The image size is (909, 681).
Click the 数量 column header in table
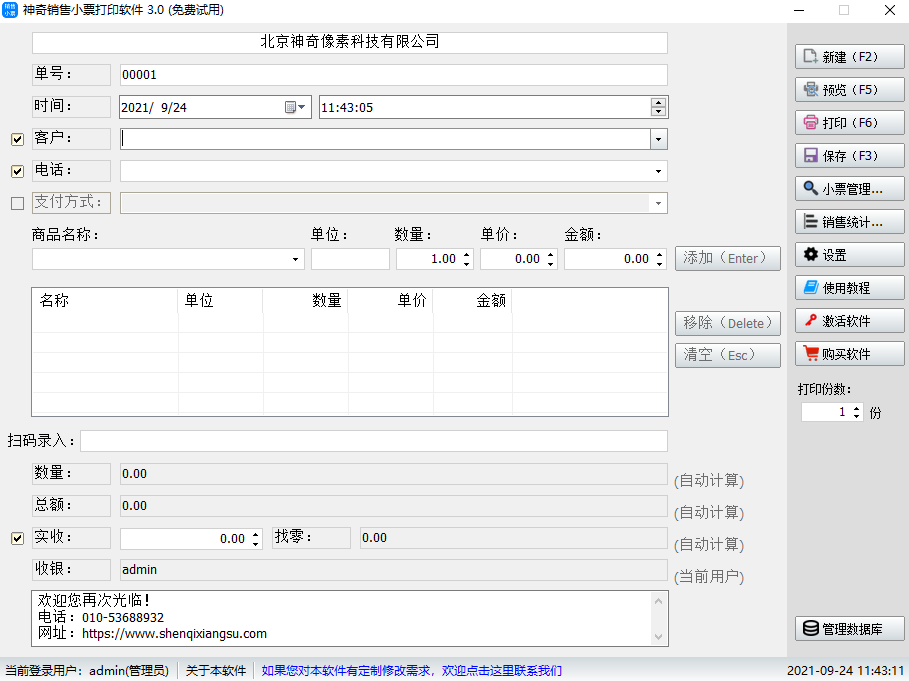[x=306, y=301]
